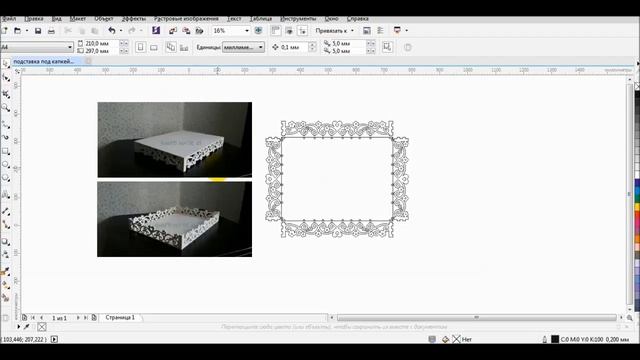
Task: Toggle grid display
Action: tap(289, 31)
